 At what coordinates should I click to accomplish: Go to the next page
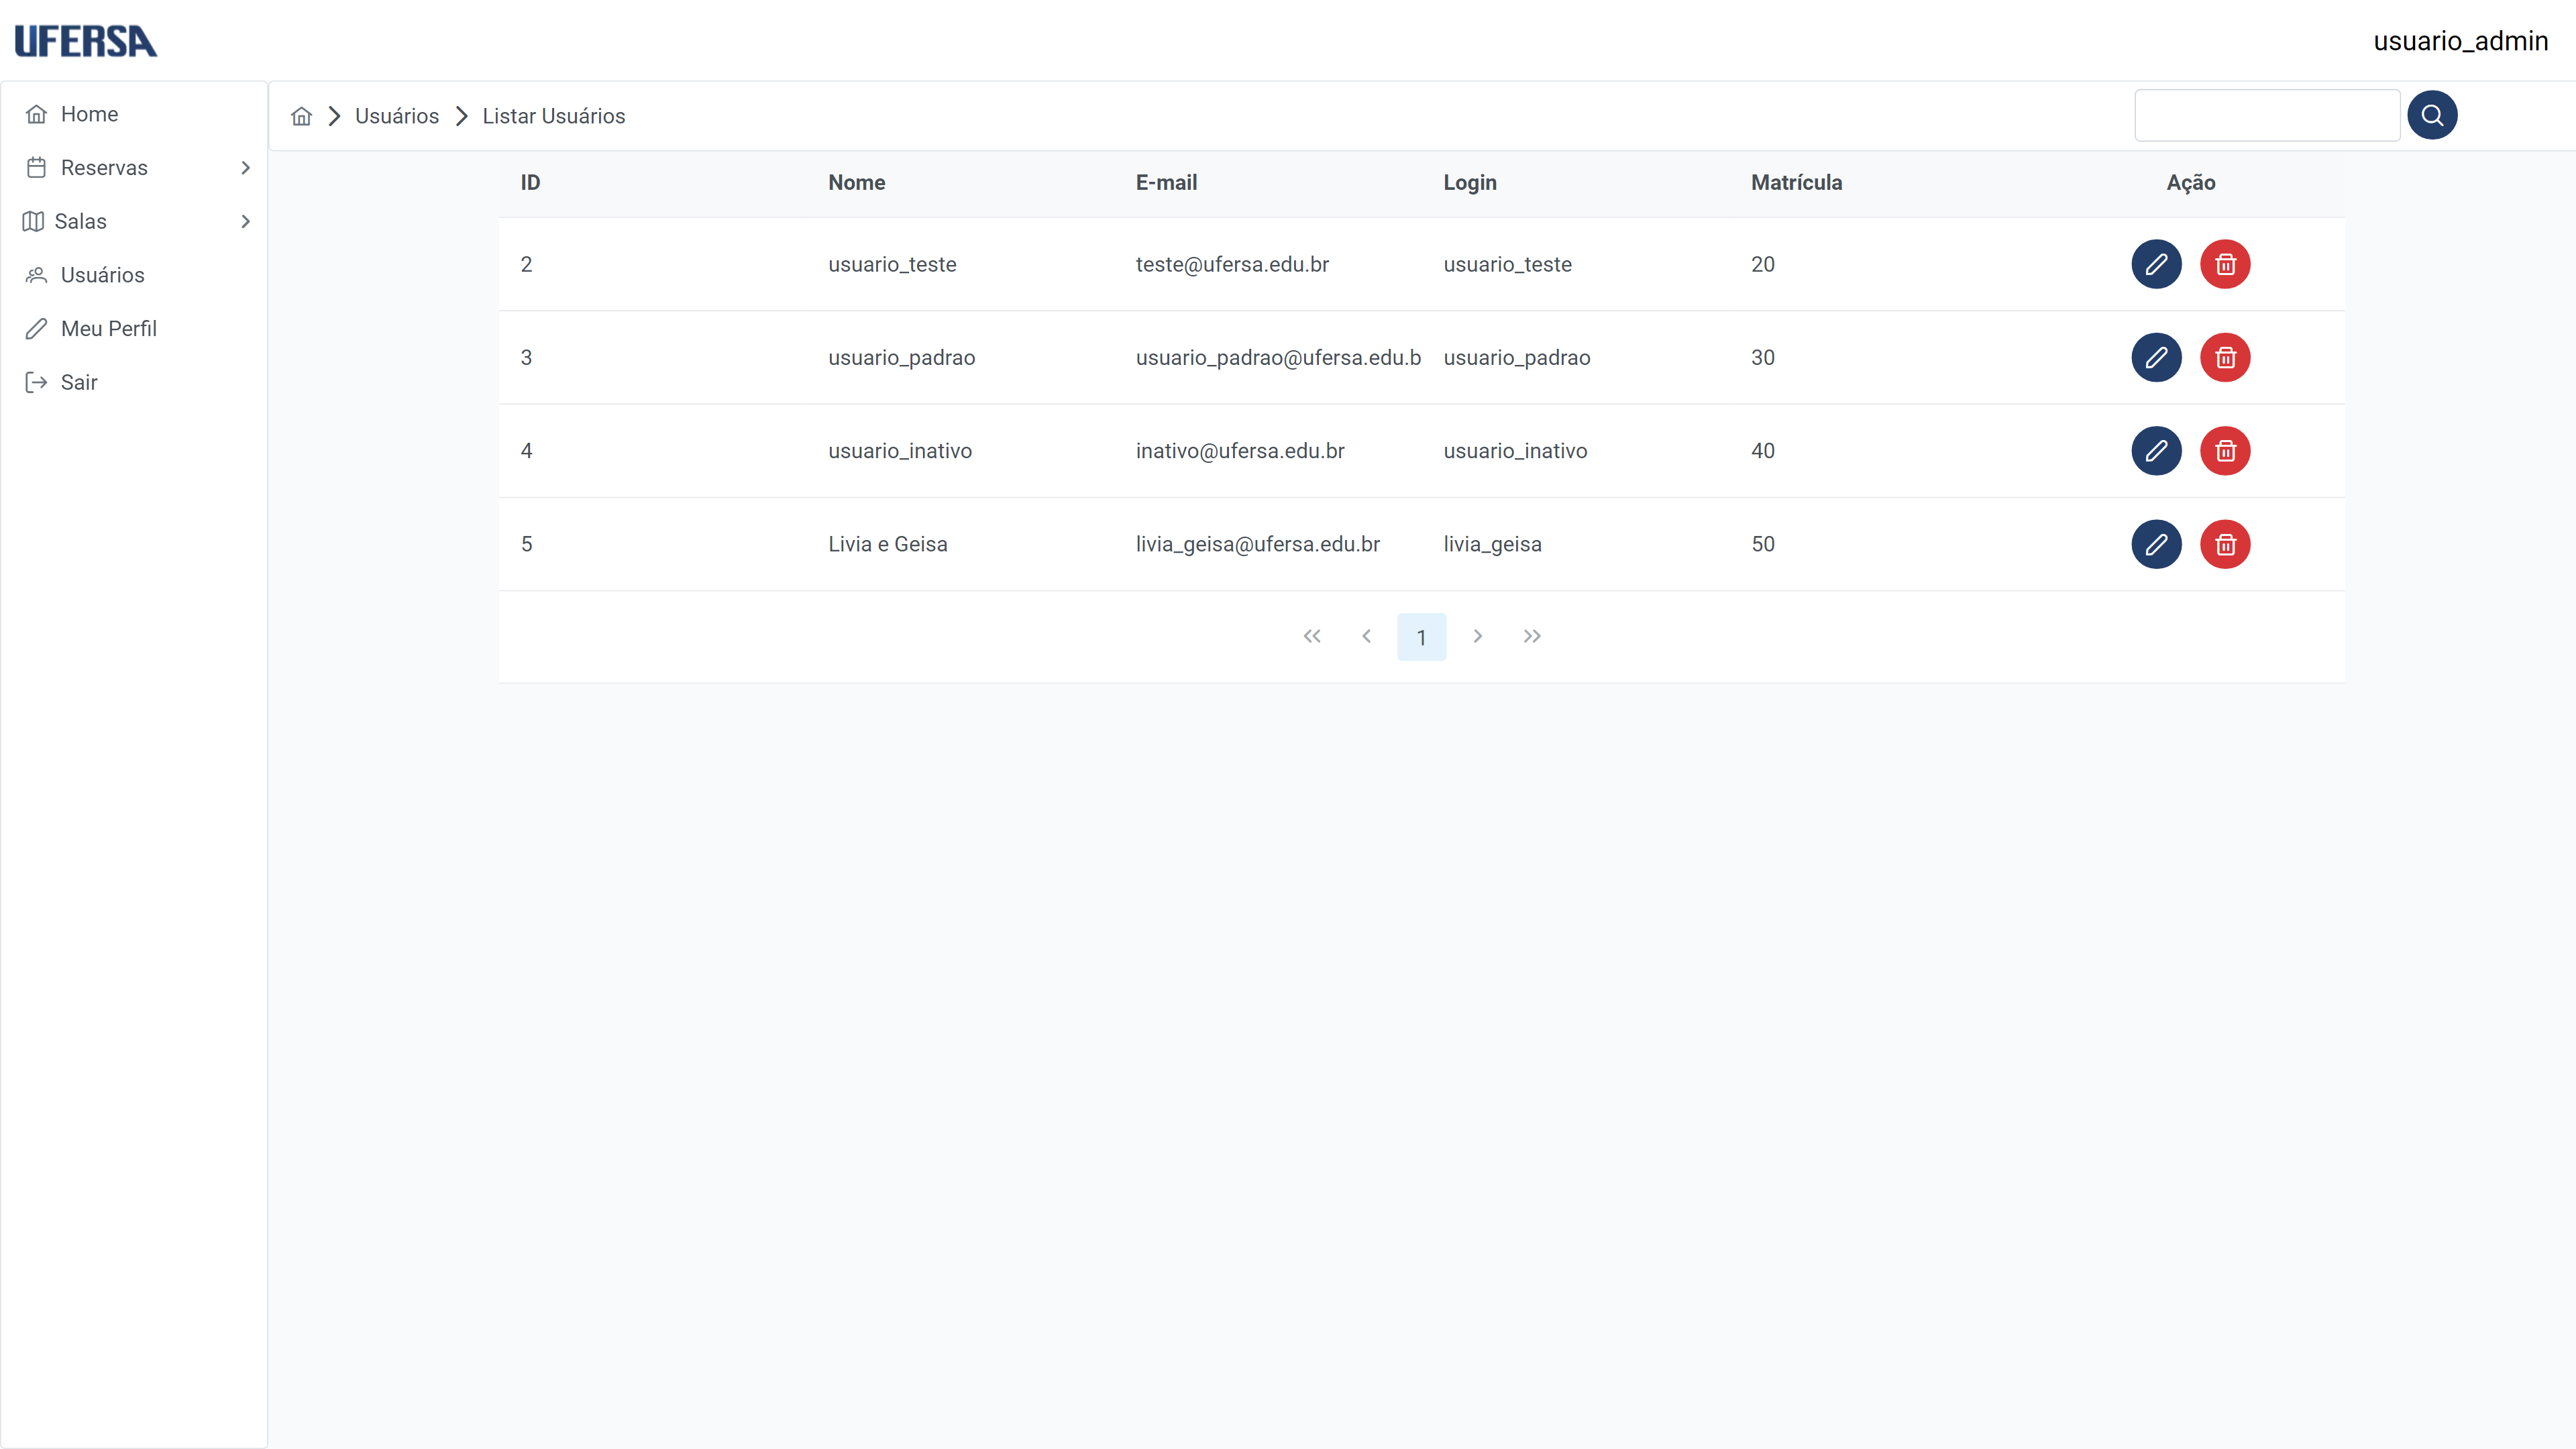pos(1477,636)
